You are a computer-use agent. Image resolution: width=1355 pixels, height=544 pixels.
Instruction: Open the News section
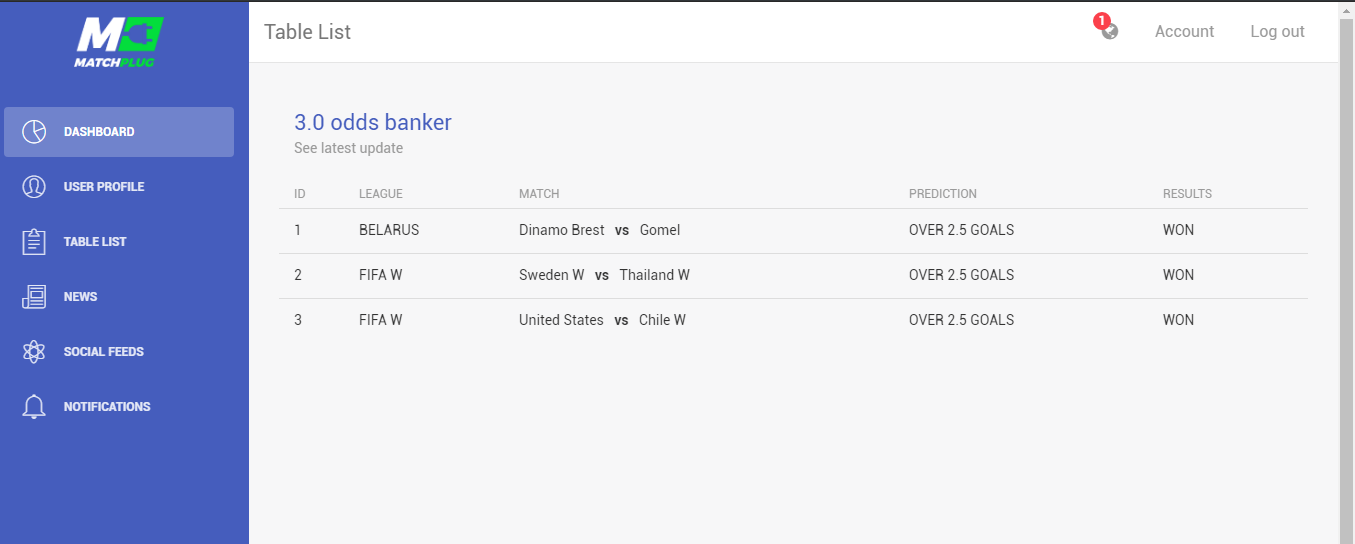(x=119, y=297)
